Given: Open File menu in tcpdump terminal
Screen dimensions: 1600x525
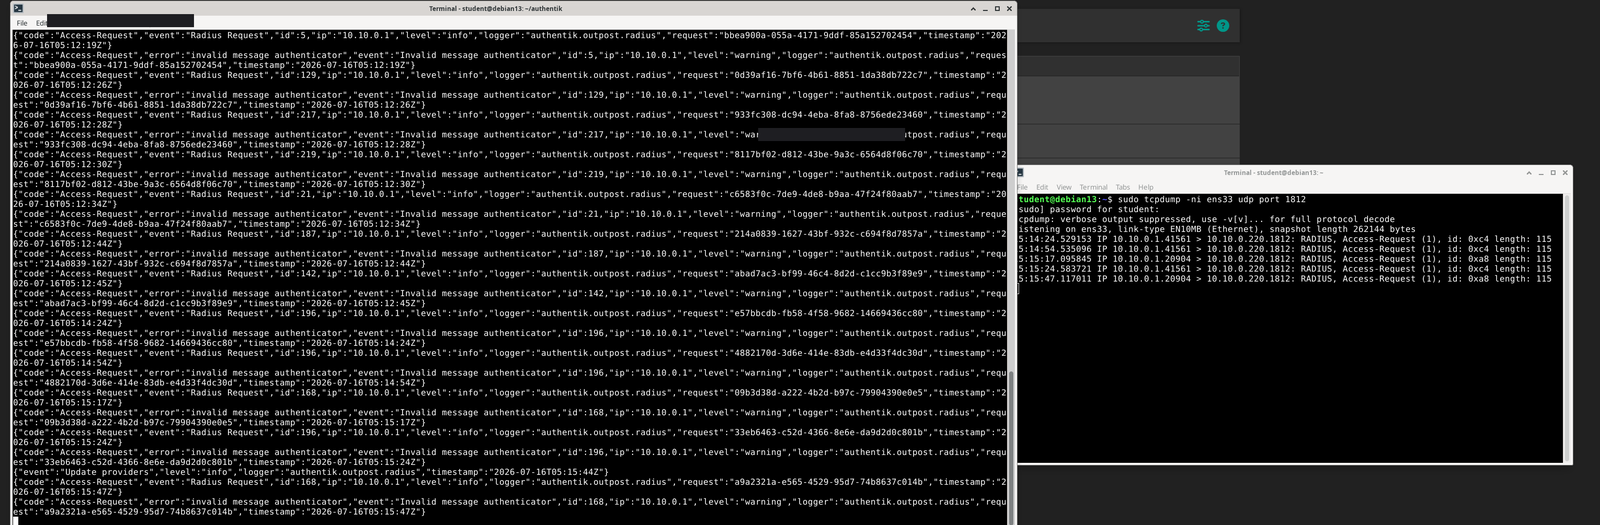Looking at the screenshot, I should pyautogui.click(x=1023, y=187).
